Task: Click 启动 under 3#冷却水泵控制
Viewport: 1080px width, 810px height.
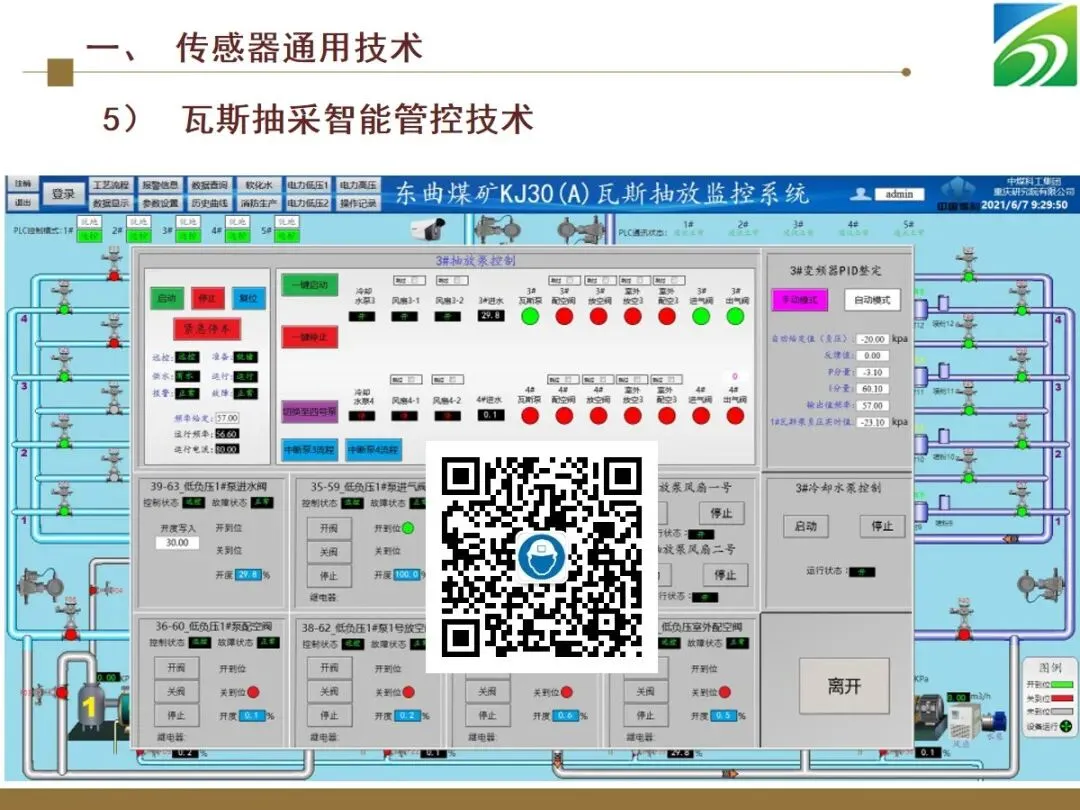Action: tap(806, 526)
